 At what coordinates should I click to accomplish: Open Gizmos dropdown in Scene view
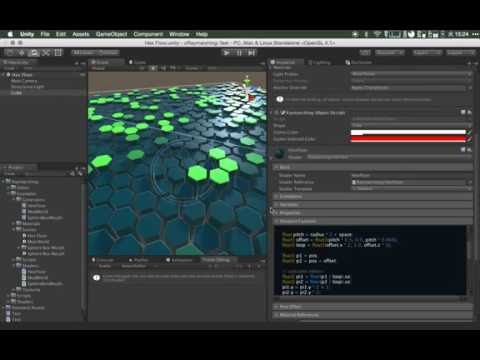point(193,68)
